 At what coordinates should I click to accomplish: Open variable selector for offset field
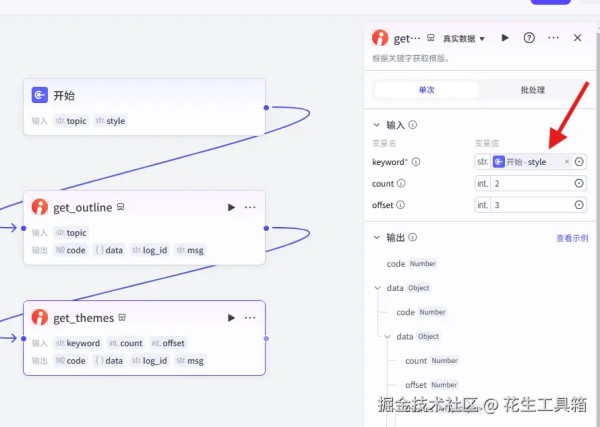pos(579,205)
